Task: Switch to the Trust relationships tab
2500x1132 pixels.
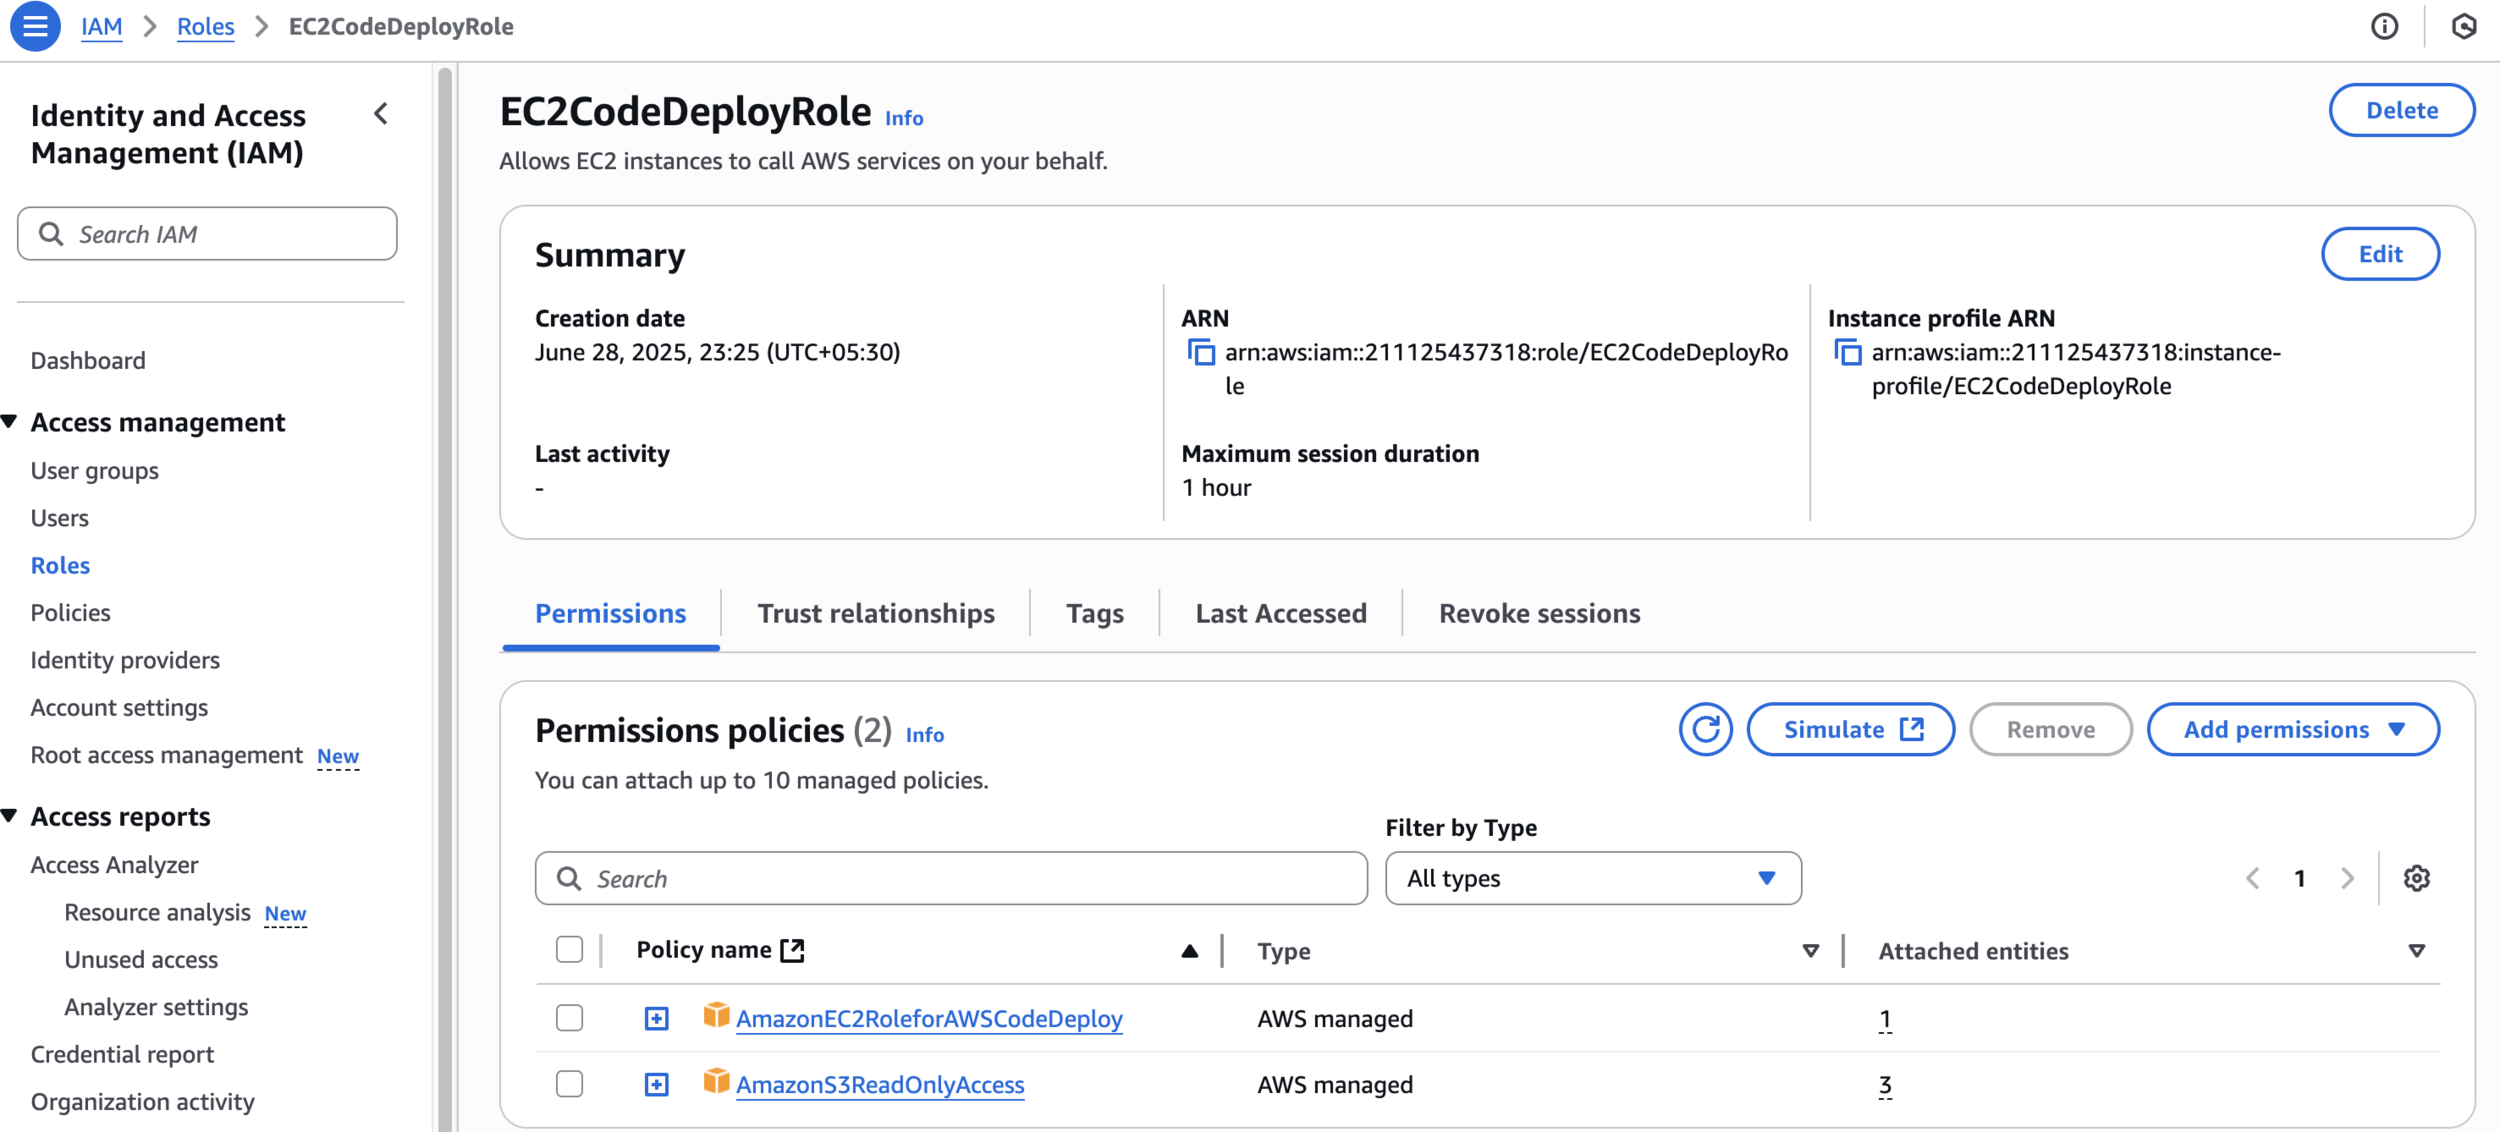Action: 875,613
